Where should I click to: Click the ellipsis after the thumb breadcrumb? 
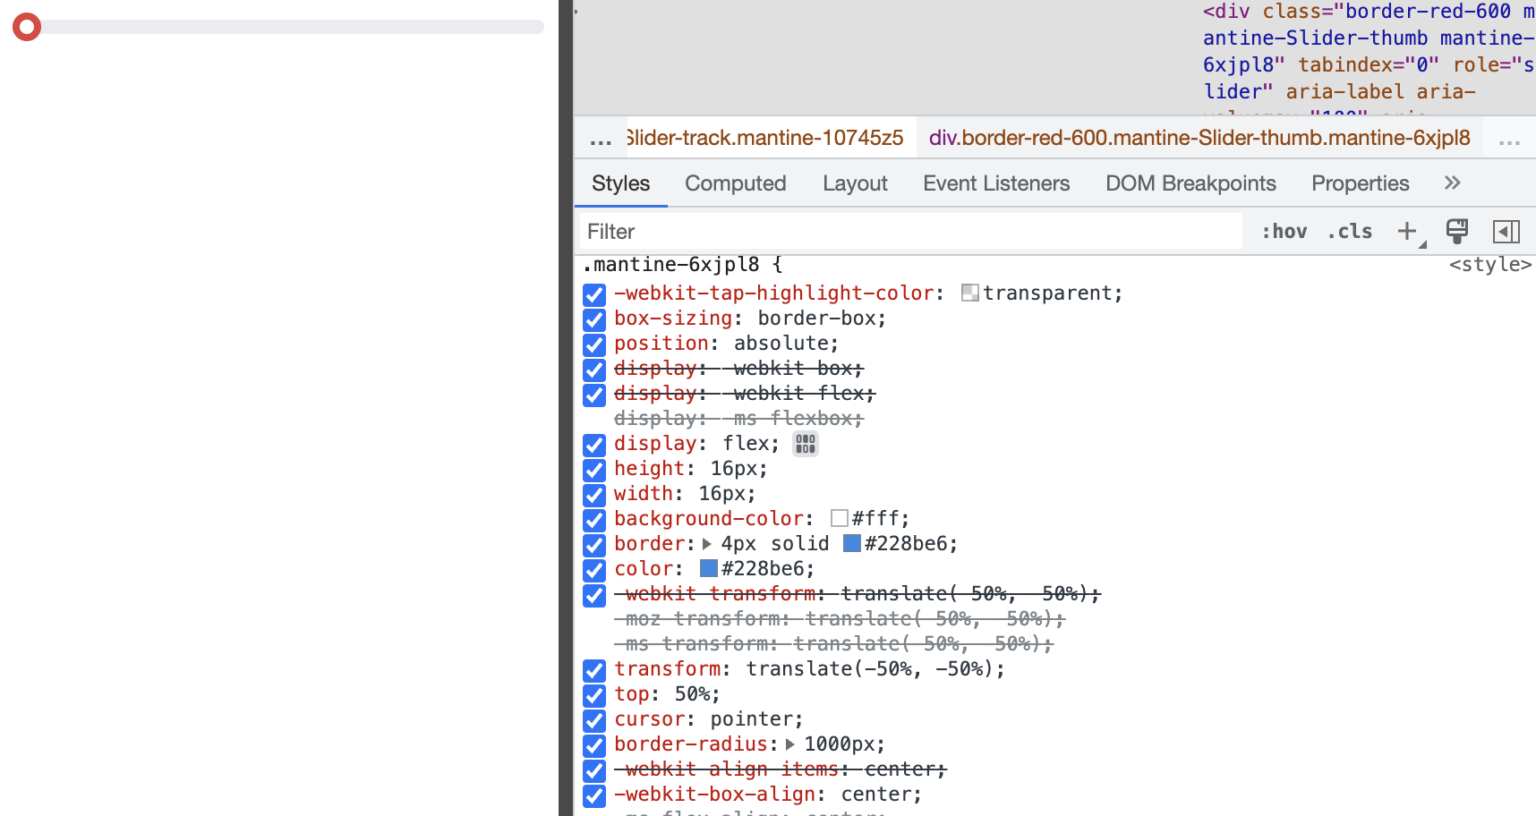[1509, 141]
